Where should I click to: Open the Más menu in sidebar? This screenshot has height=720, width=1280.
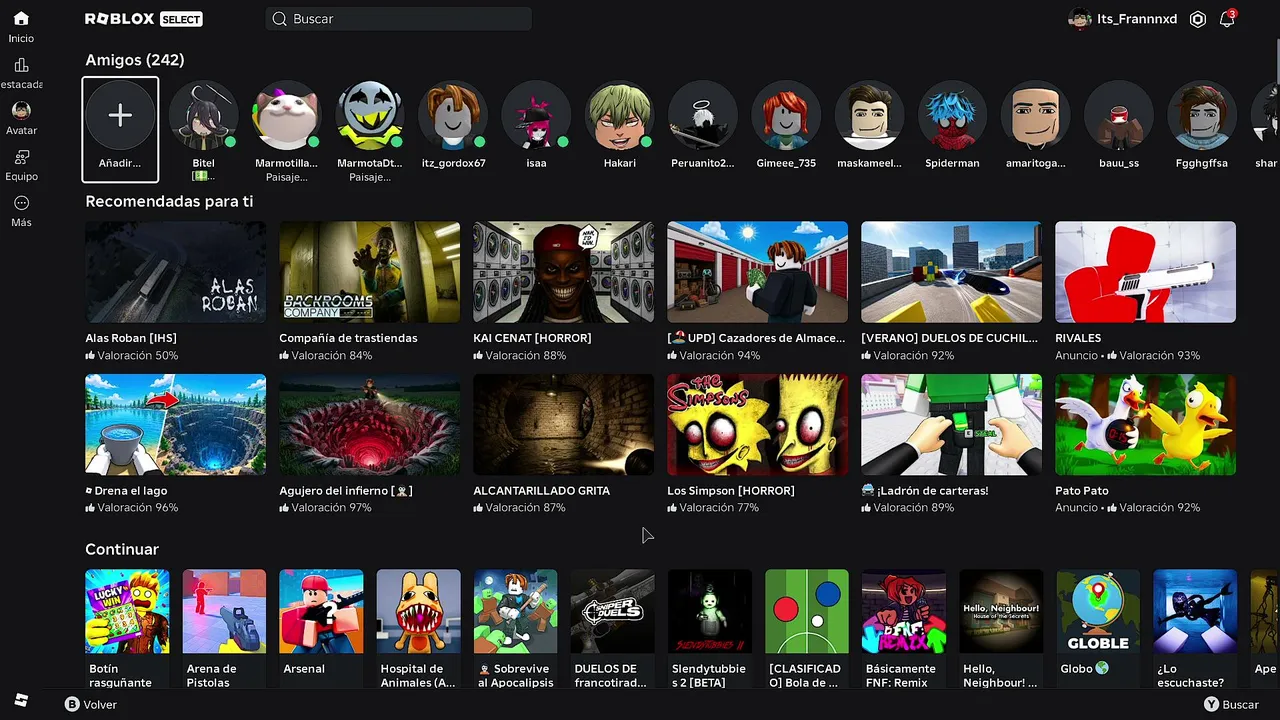coord(21,211)
